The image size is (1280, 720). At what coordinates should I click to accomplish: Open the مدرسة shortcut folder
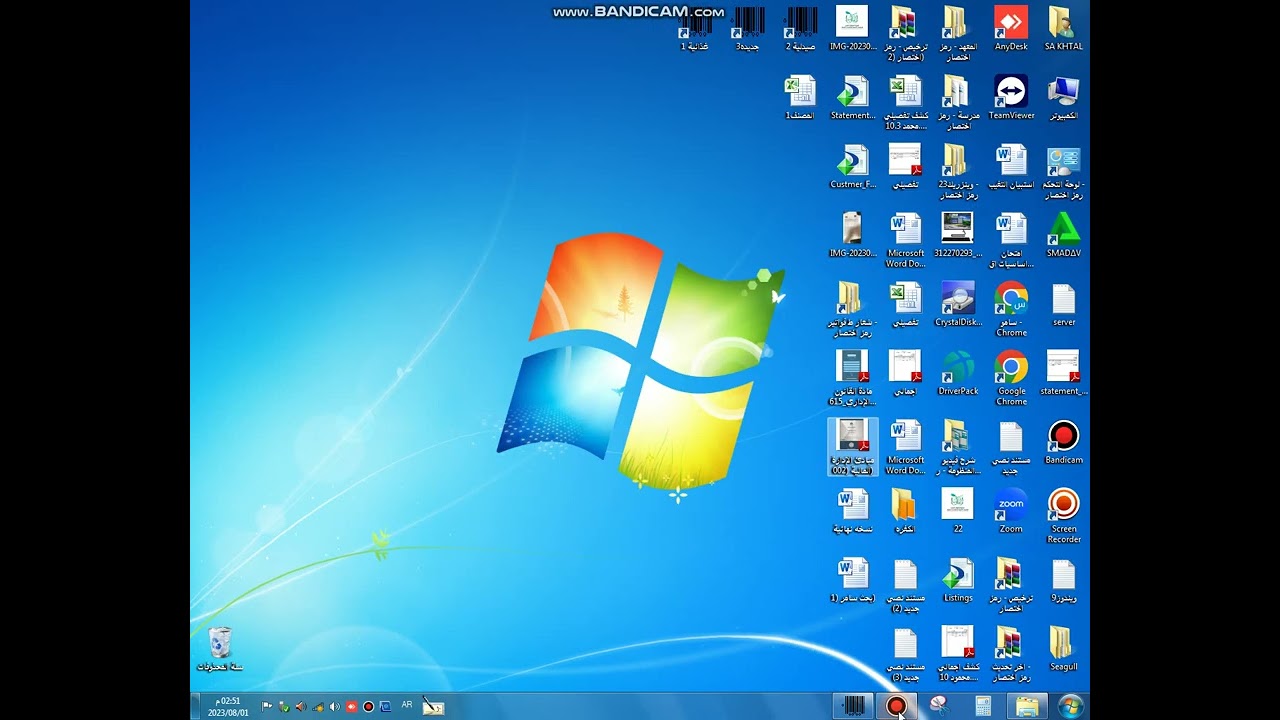pos(958,102)
